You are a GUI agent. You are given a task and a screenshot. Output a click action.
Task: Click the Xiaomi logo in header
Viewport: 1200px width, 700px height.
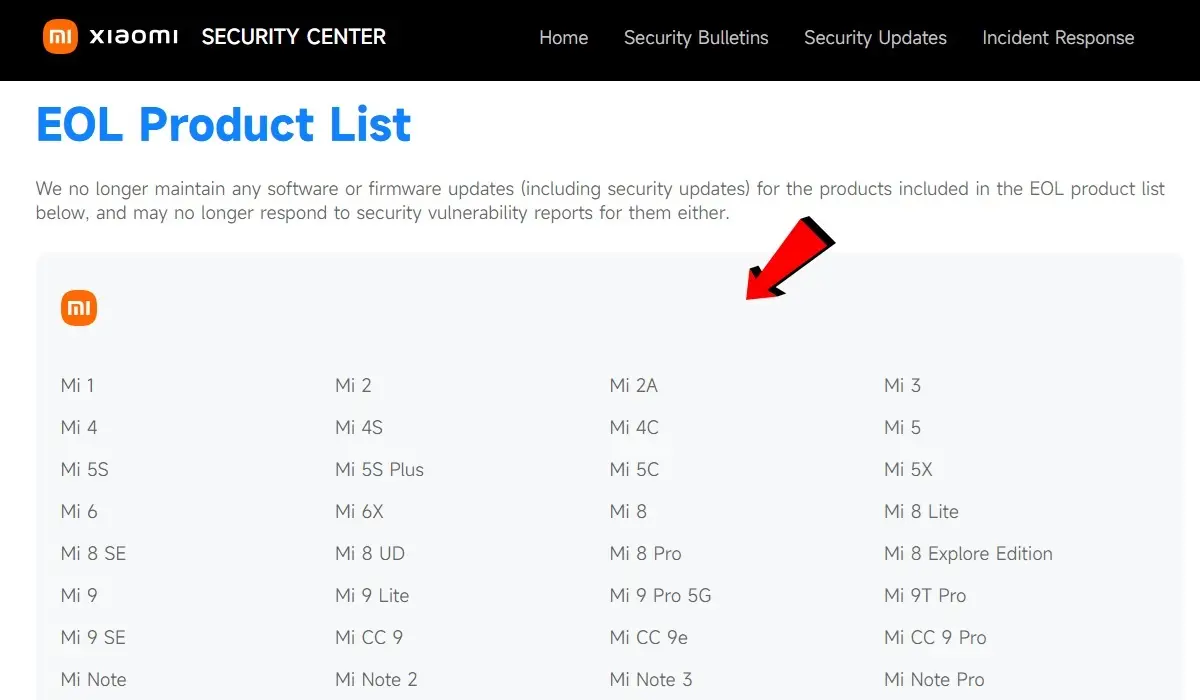coord(110,37)
